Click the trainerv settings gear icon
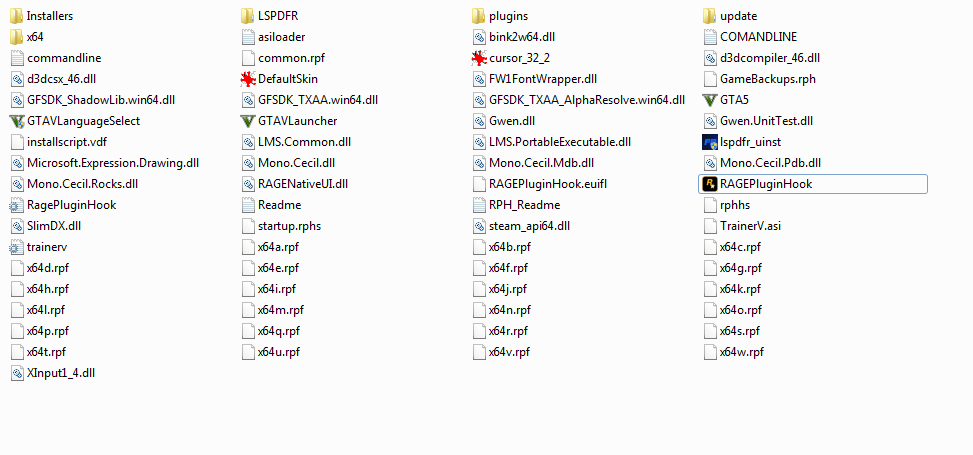The height and width of the screenshot is (455, 973). coord(17,247)
